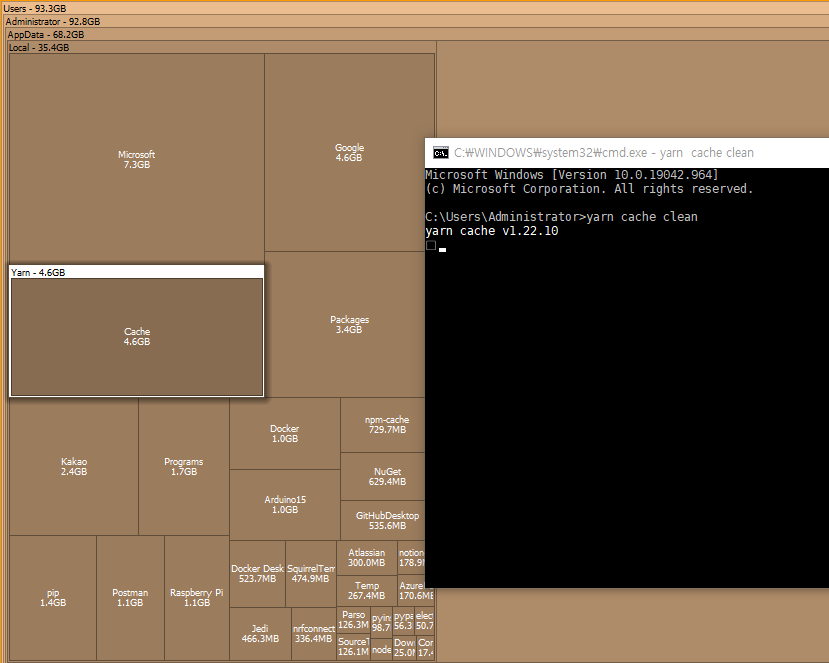Click the Jedi 466.3MB block
This screenshot has height=663, width=829.
[x=260, y=633]
